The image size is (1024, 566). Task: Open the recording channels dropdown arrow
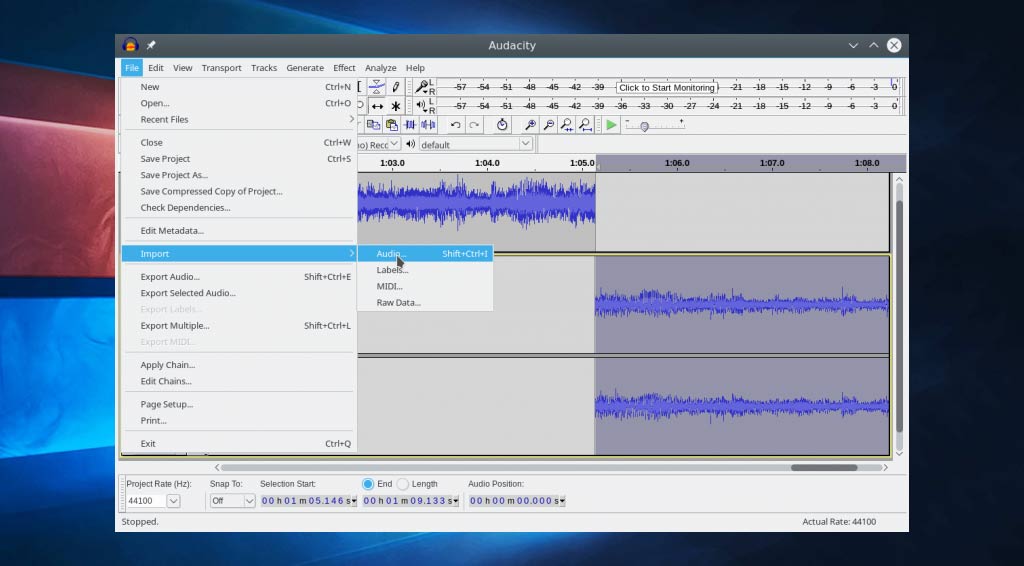coord(394,144)
